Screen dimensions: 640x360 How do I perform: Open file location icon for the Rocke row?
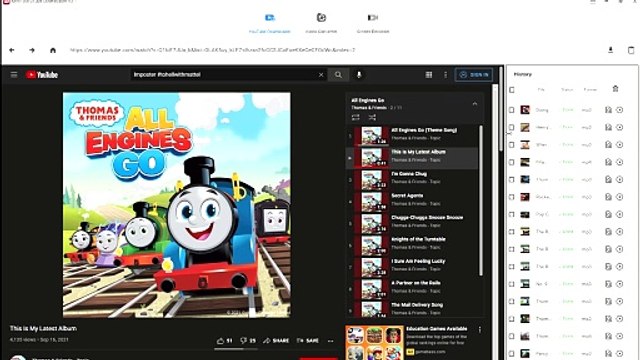[x=608, y=197]
